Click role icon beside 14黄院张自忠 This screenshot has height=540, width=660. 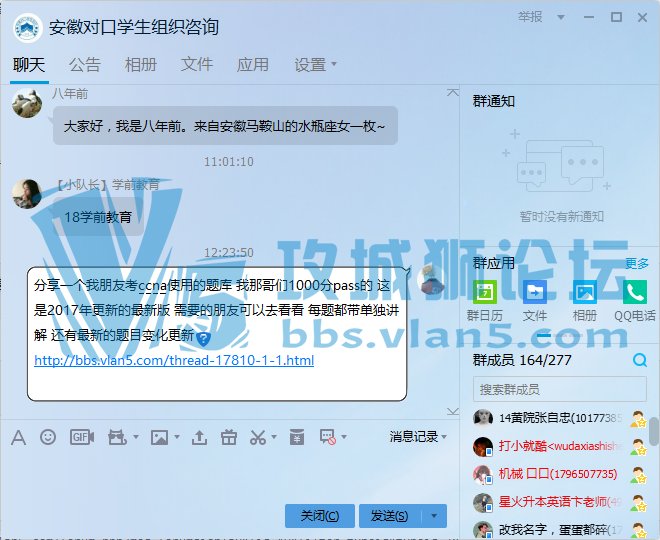(638, 419)
